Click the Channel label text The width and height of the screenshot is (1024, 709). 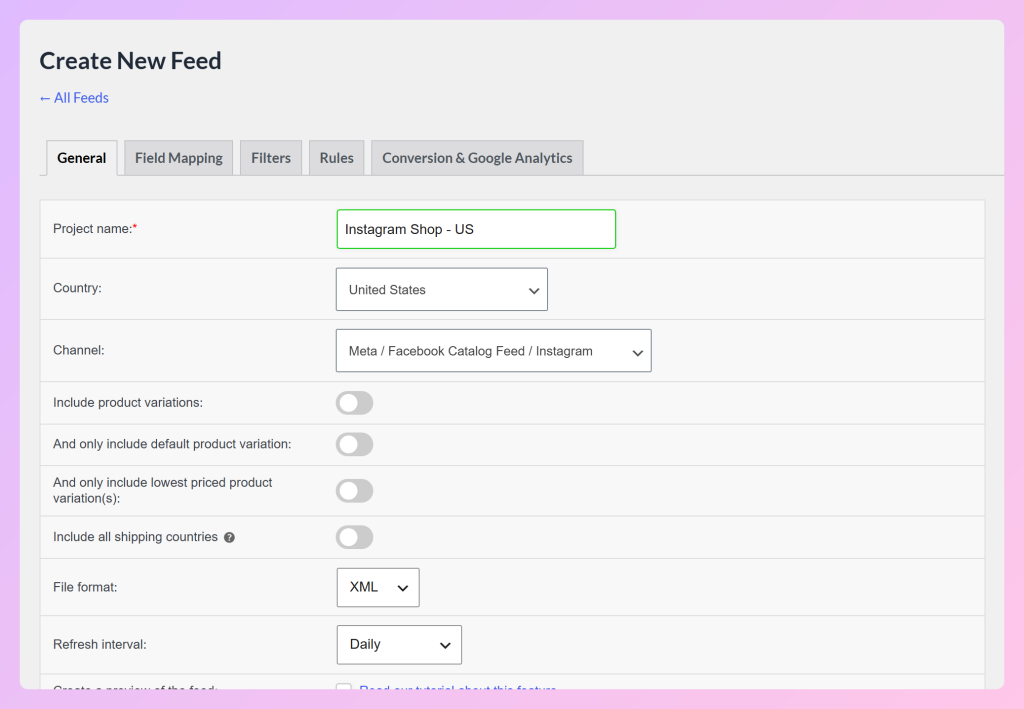(78, 351)
